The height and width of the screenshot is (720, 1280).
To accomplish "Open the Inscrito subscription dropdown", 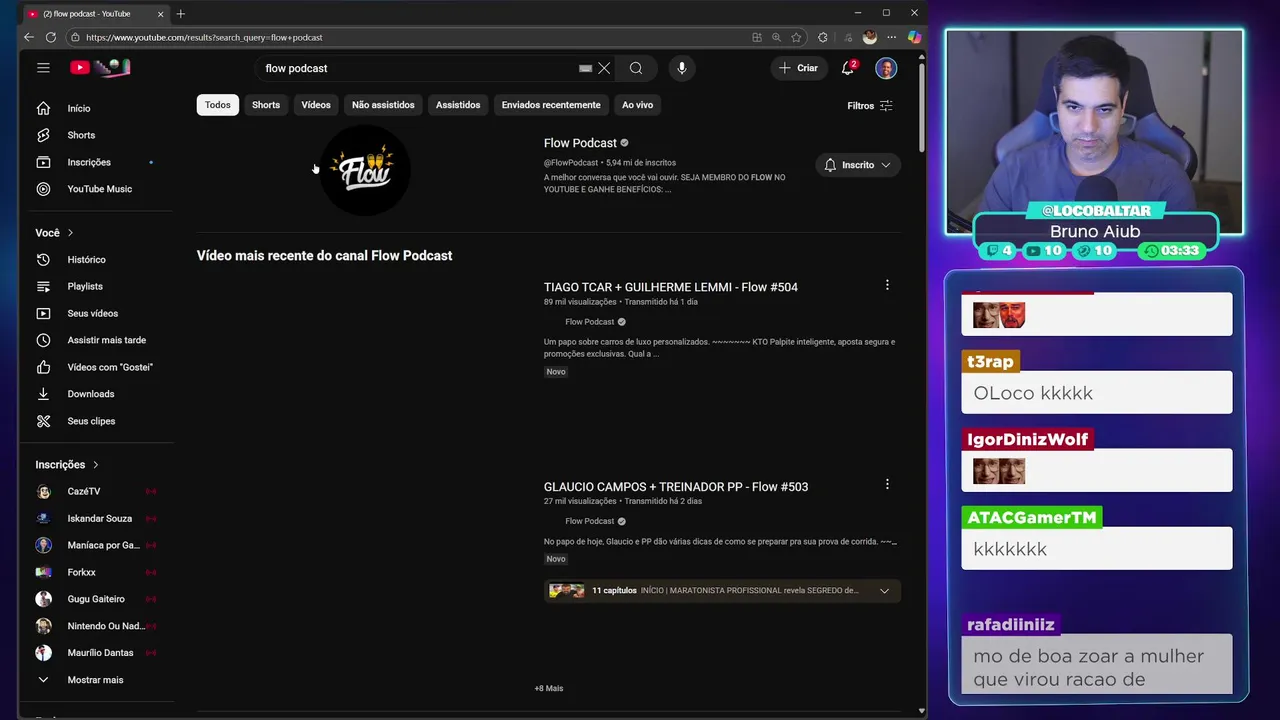I will coord(858,165).
